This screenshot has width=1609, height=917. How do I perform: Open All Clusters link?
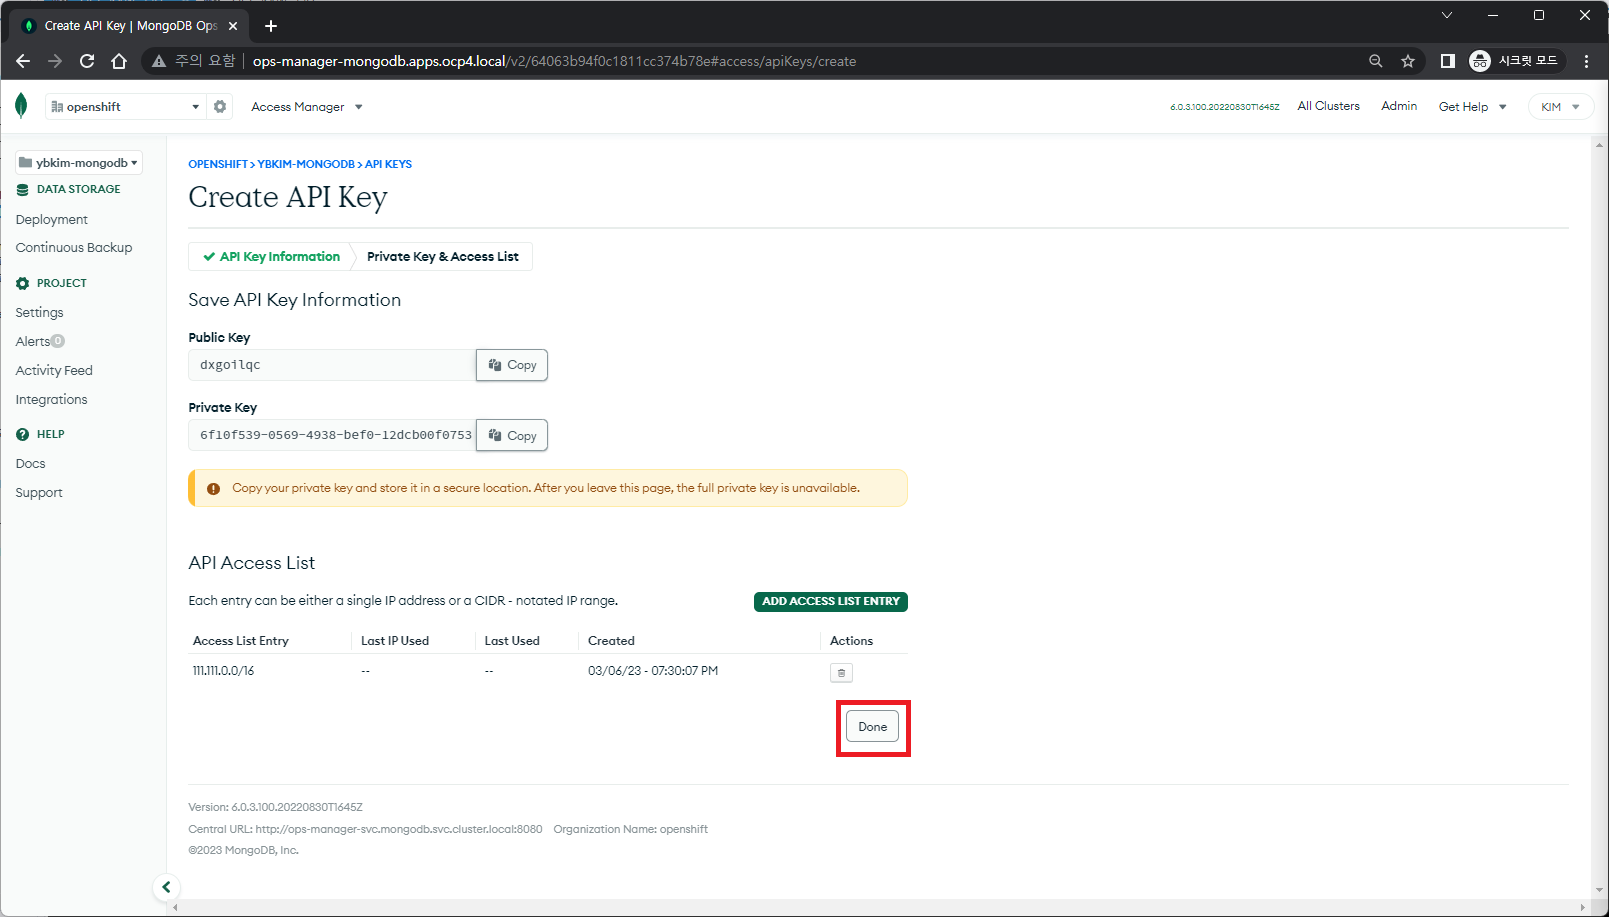point(1328,106)
